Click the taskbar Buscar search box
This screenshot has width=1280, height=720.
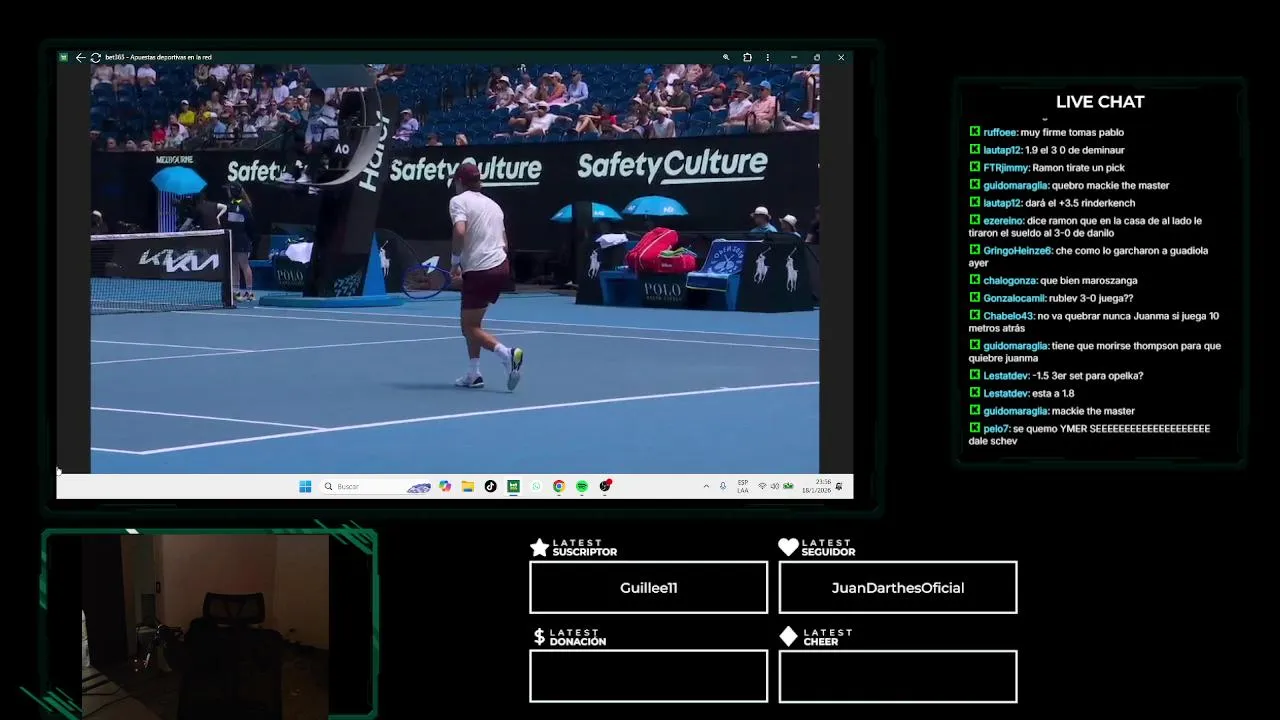click(377, 487)
